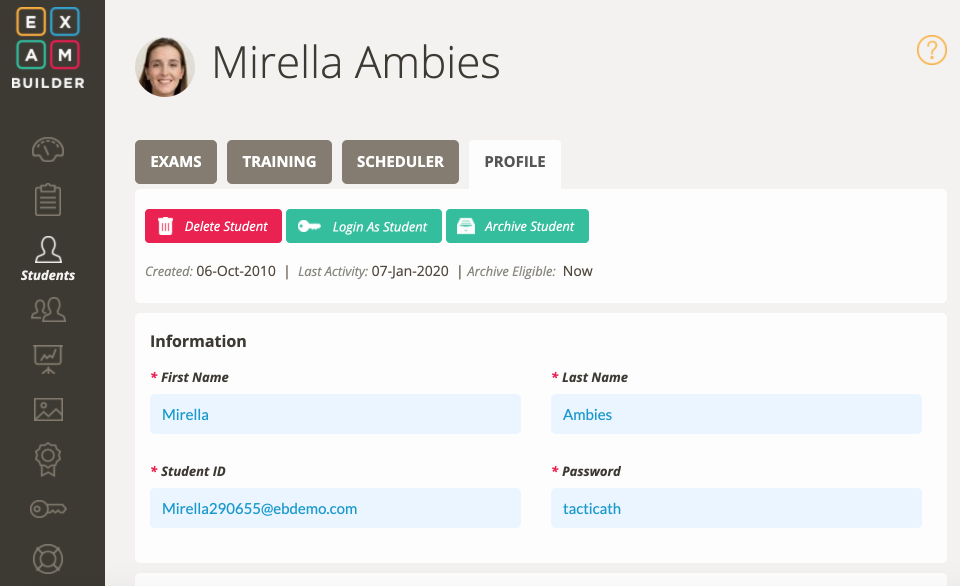Select the SCHEDULER tab

(400, 161)
